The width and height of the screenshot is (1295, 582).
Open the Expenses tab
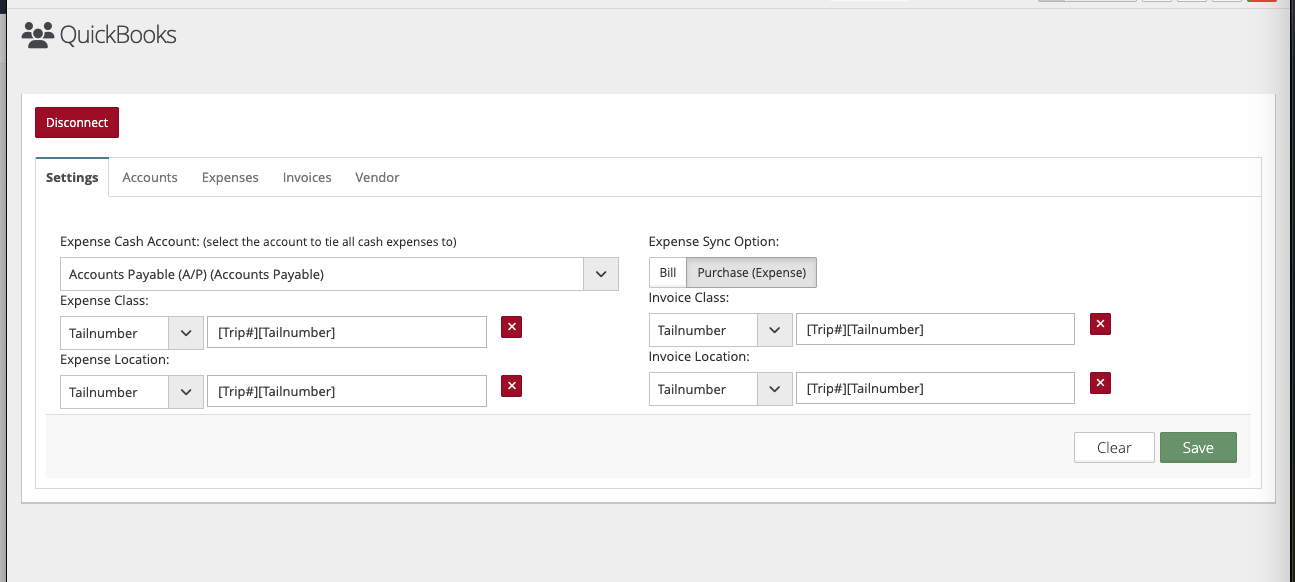[x=230, y=177]
